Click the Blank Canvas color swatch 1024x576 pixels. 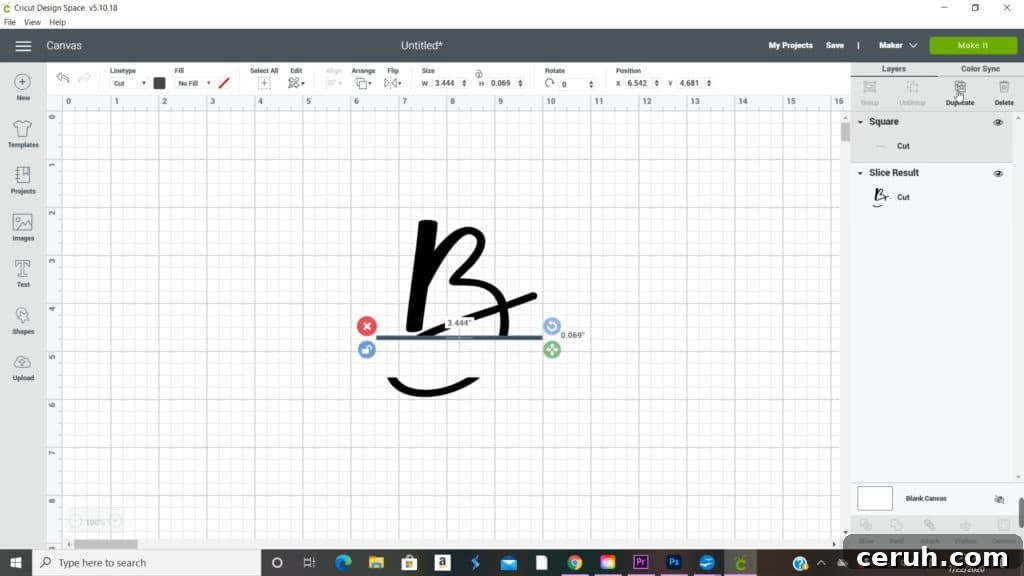[874, 498]
